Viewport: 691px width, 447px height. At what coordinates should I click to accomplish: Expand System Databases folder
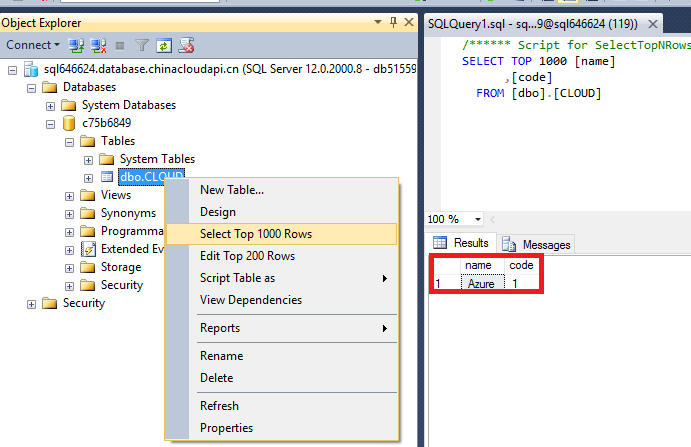50,106
